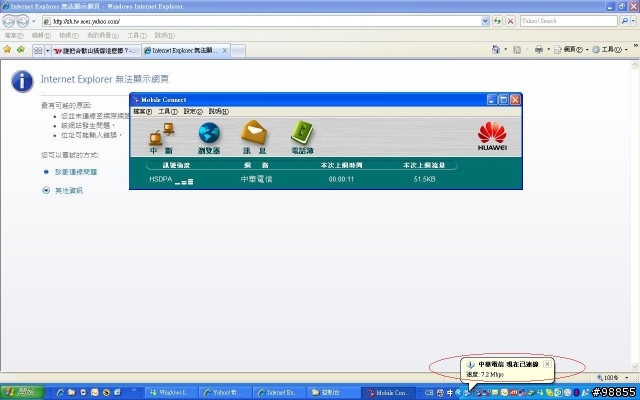Click the IE quick launch icon

point(60,392)
